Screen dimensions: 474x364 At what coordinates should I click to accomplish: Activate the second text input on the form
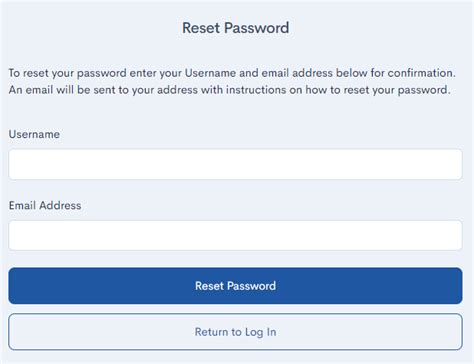tap(235, 235)
